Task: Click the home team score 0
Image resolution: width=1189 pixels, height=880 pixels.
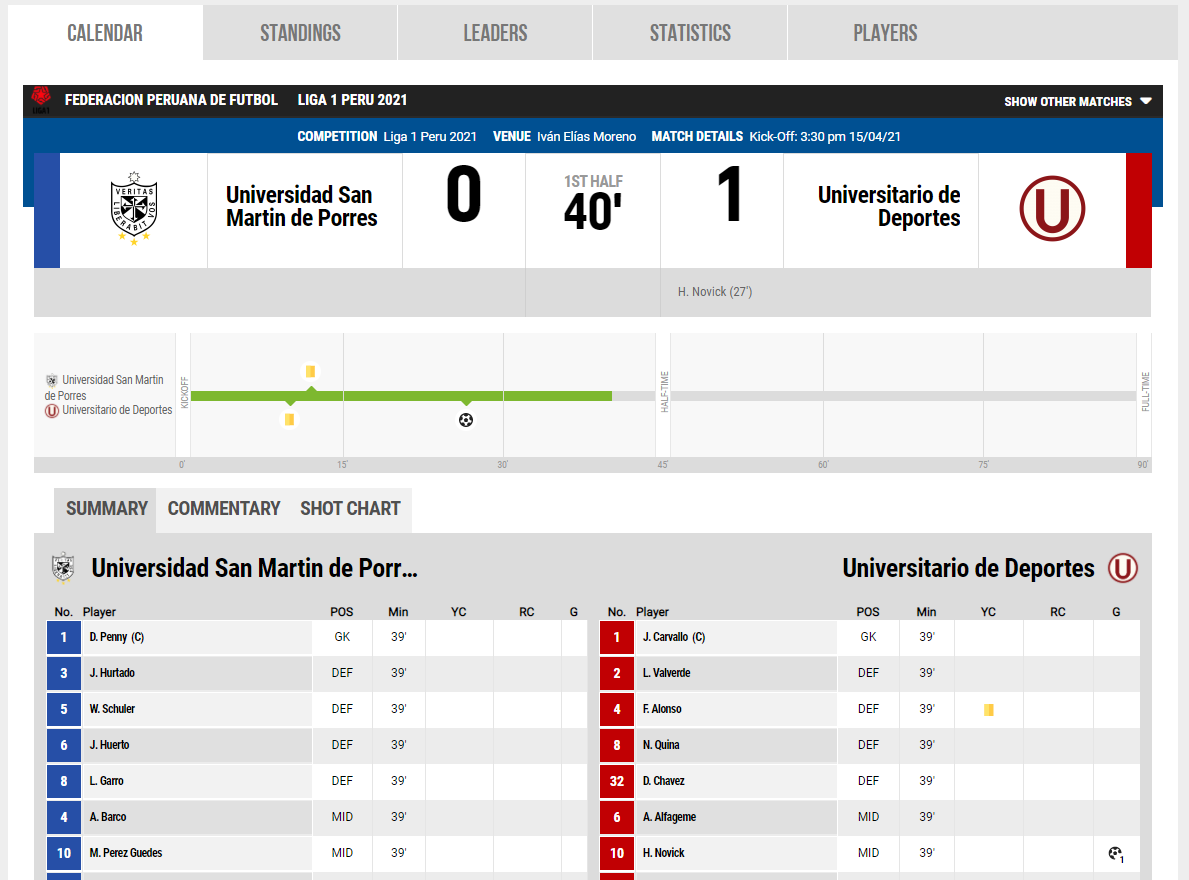Action: [463, 195]
